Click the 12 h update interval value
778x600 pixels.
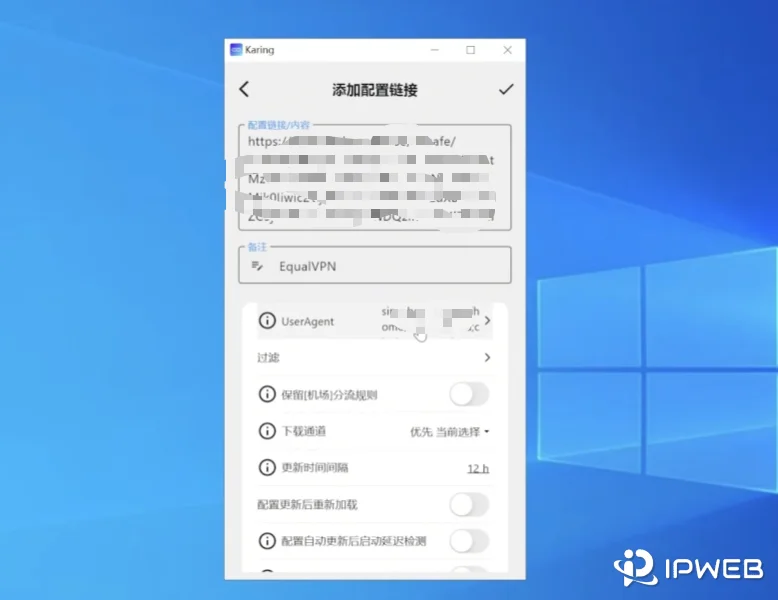coord(478,468)
